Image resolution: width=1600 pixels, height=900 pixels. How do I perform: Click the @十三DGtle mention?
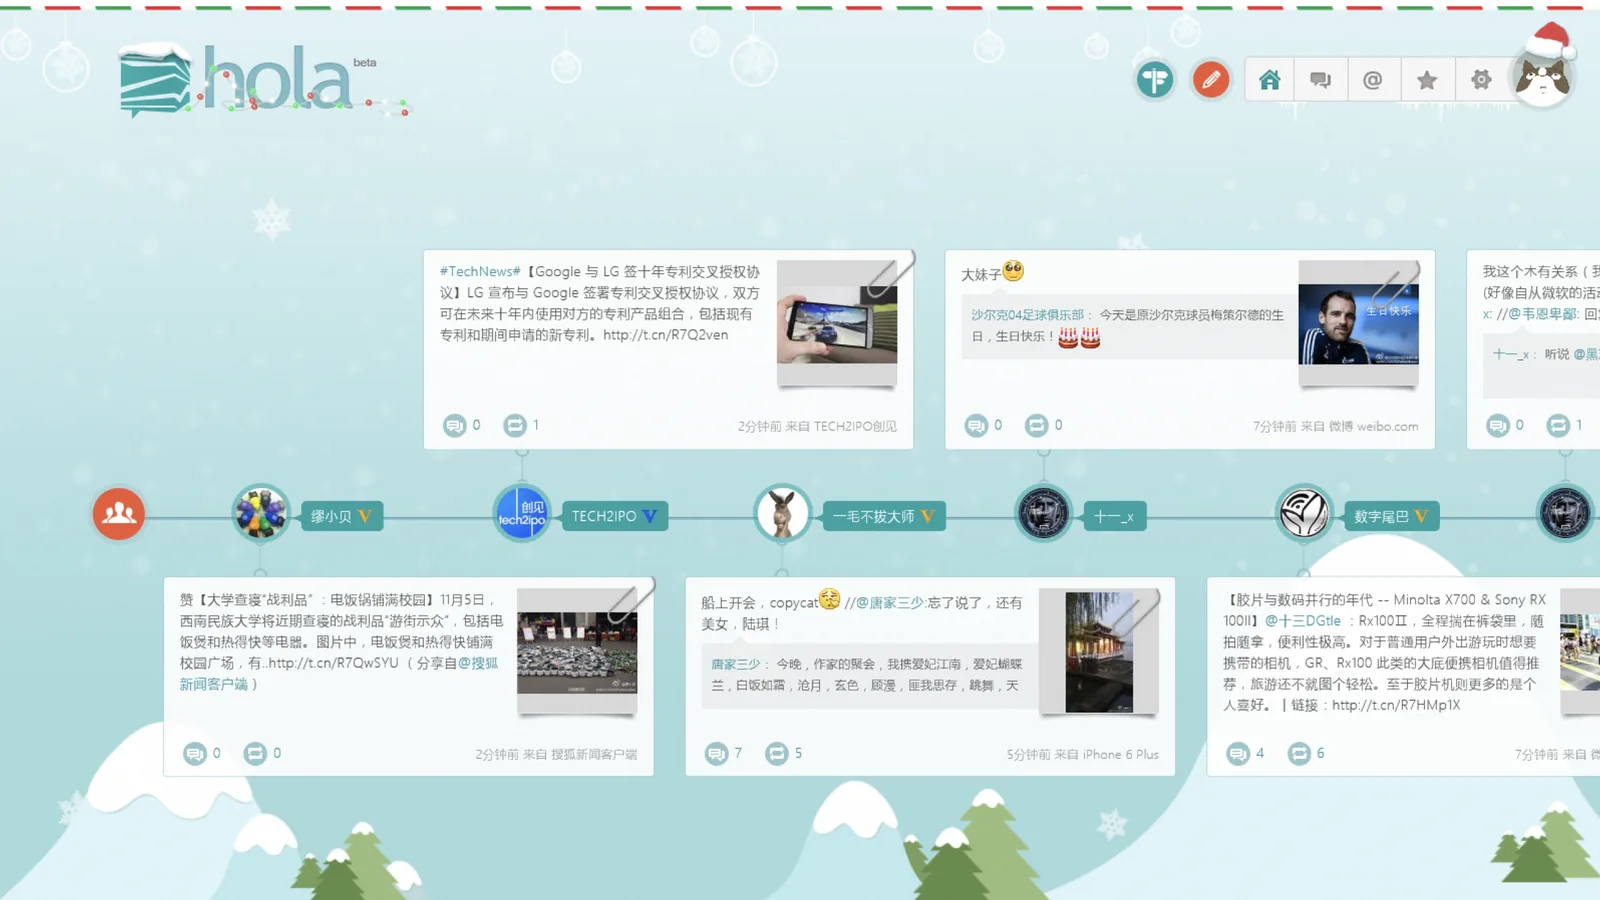(1303, 621)
